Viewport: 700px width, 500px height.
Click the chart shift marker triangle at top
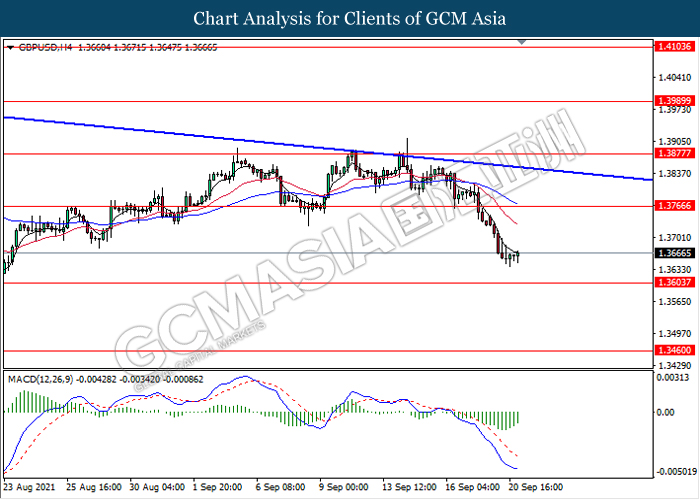click(x=521, y=42)
